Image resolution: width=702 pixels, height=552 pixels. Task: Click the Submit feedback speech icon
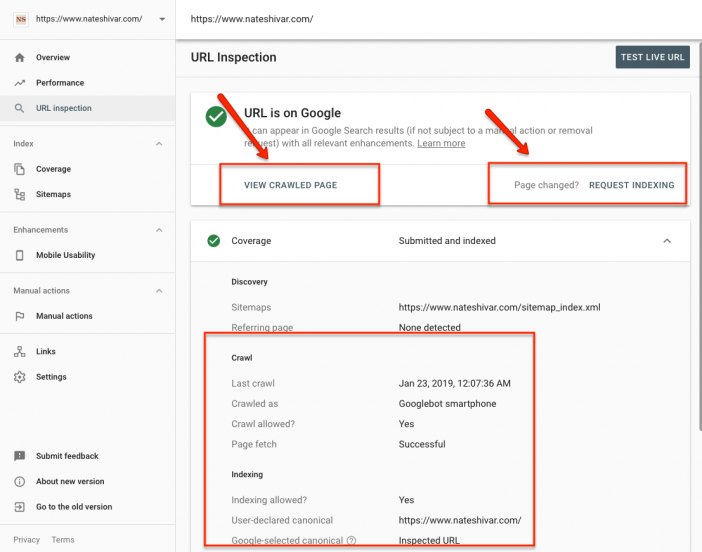point(20,456)
